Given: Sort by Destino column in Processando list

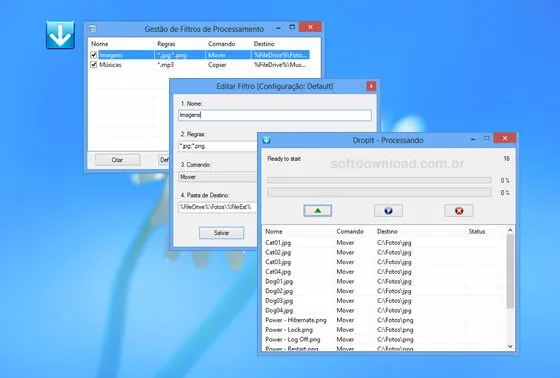Looking at the screenshot, I should 387,232.
